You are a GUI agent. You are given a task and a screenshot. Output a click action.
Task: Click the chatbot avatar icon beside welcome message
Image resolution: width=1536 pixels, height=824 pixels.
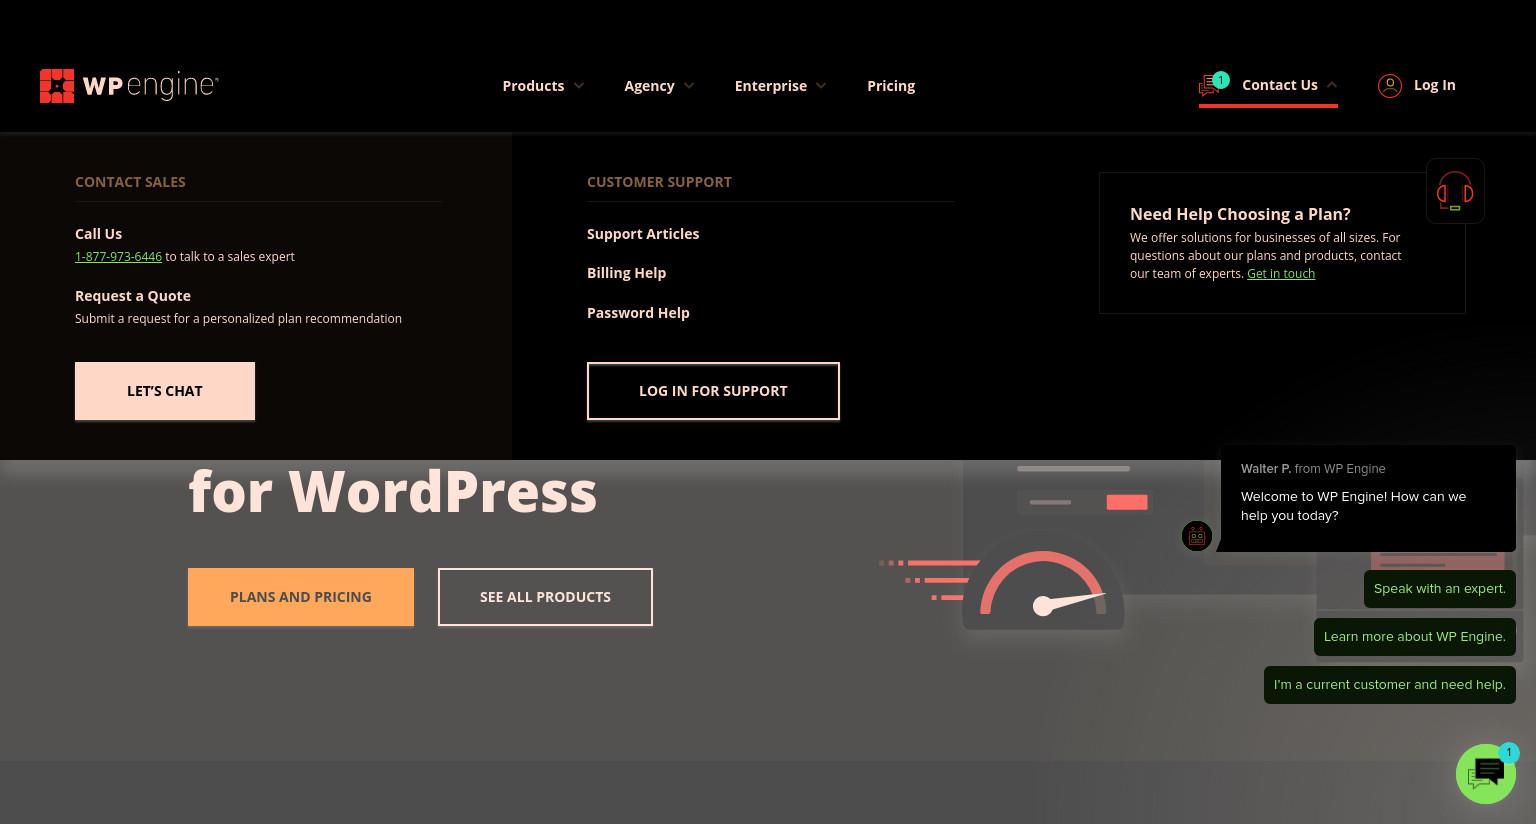coord(1197,536)
